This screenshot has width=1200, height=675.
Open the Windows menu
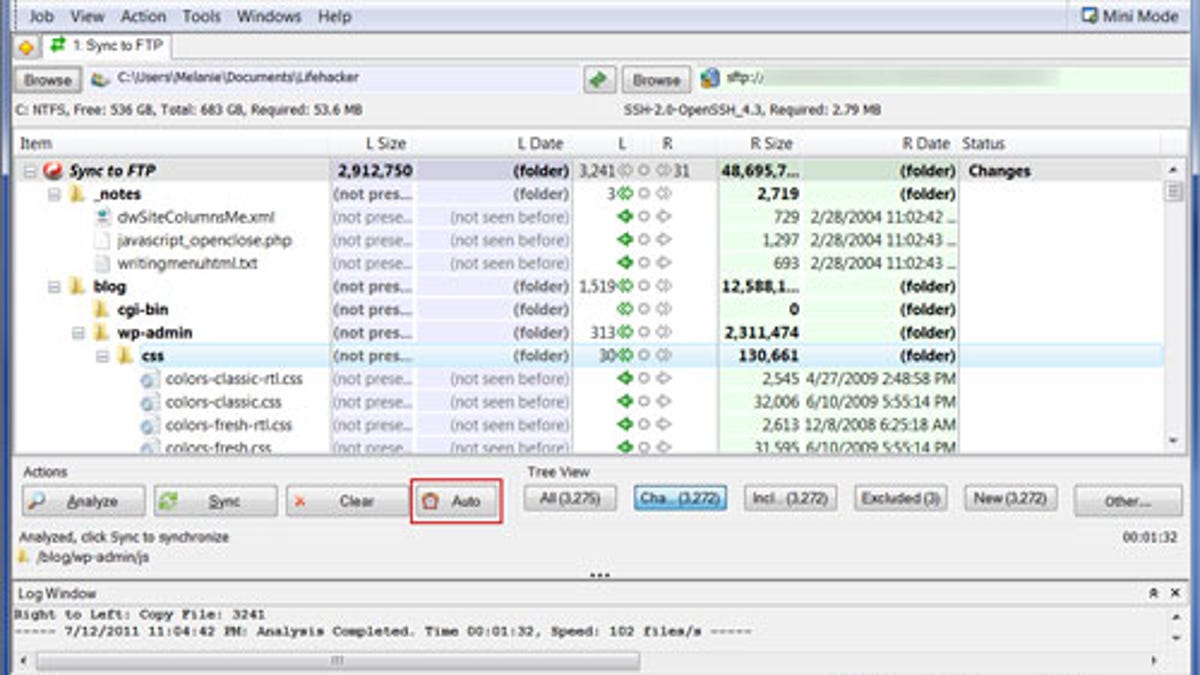pos(269,16)
